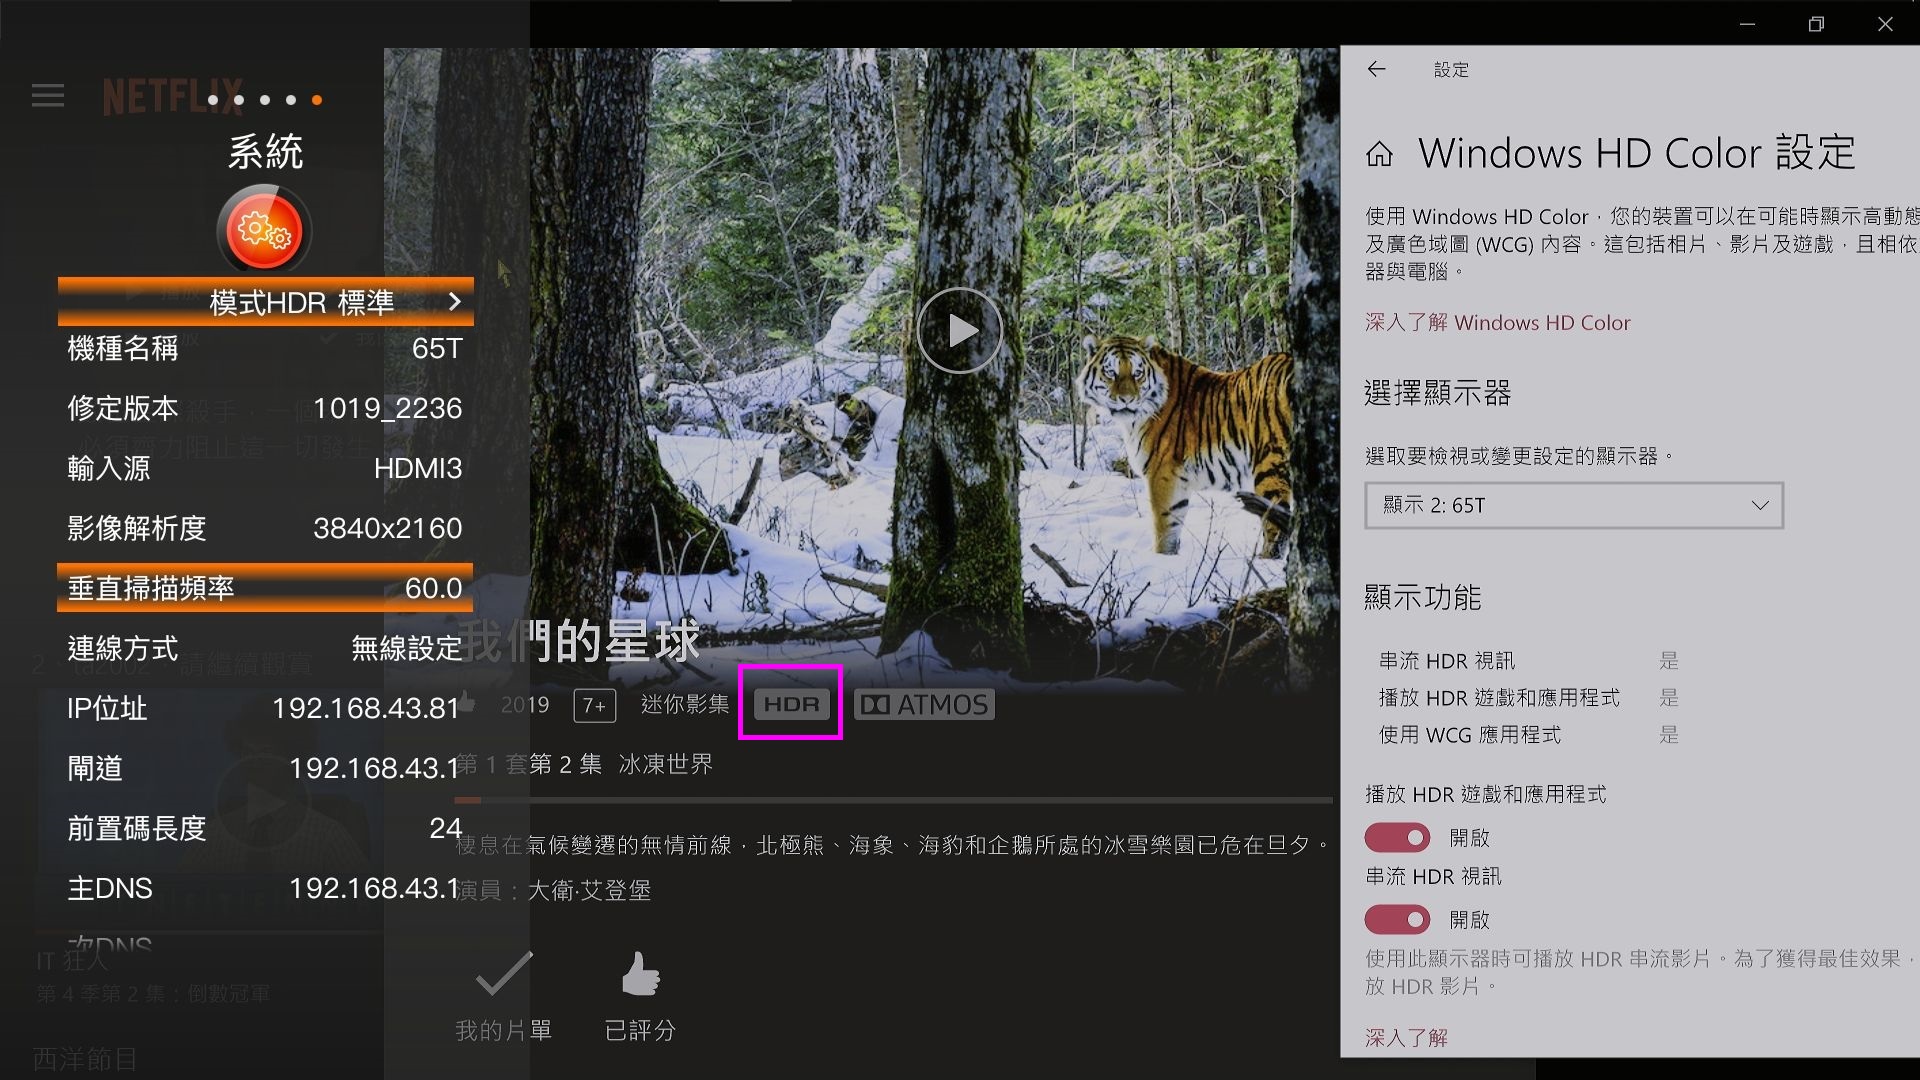Click the 我們的星球 title

coord(580,641)
